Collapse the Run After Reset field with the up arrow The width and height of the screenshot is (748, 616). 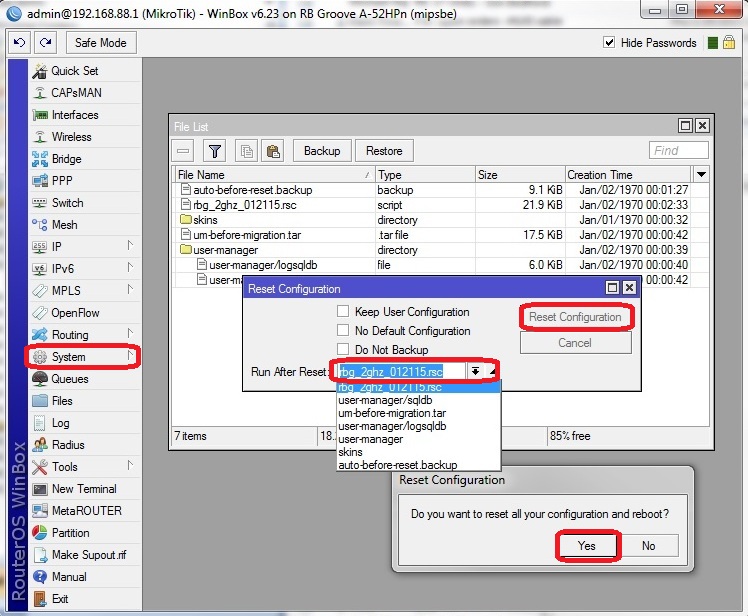point(492,371)
